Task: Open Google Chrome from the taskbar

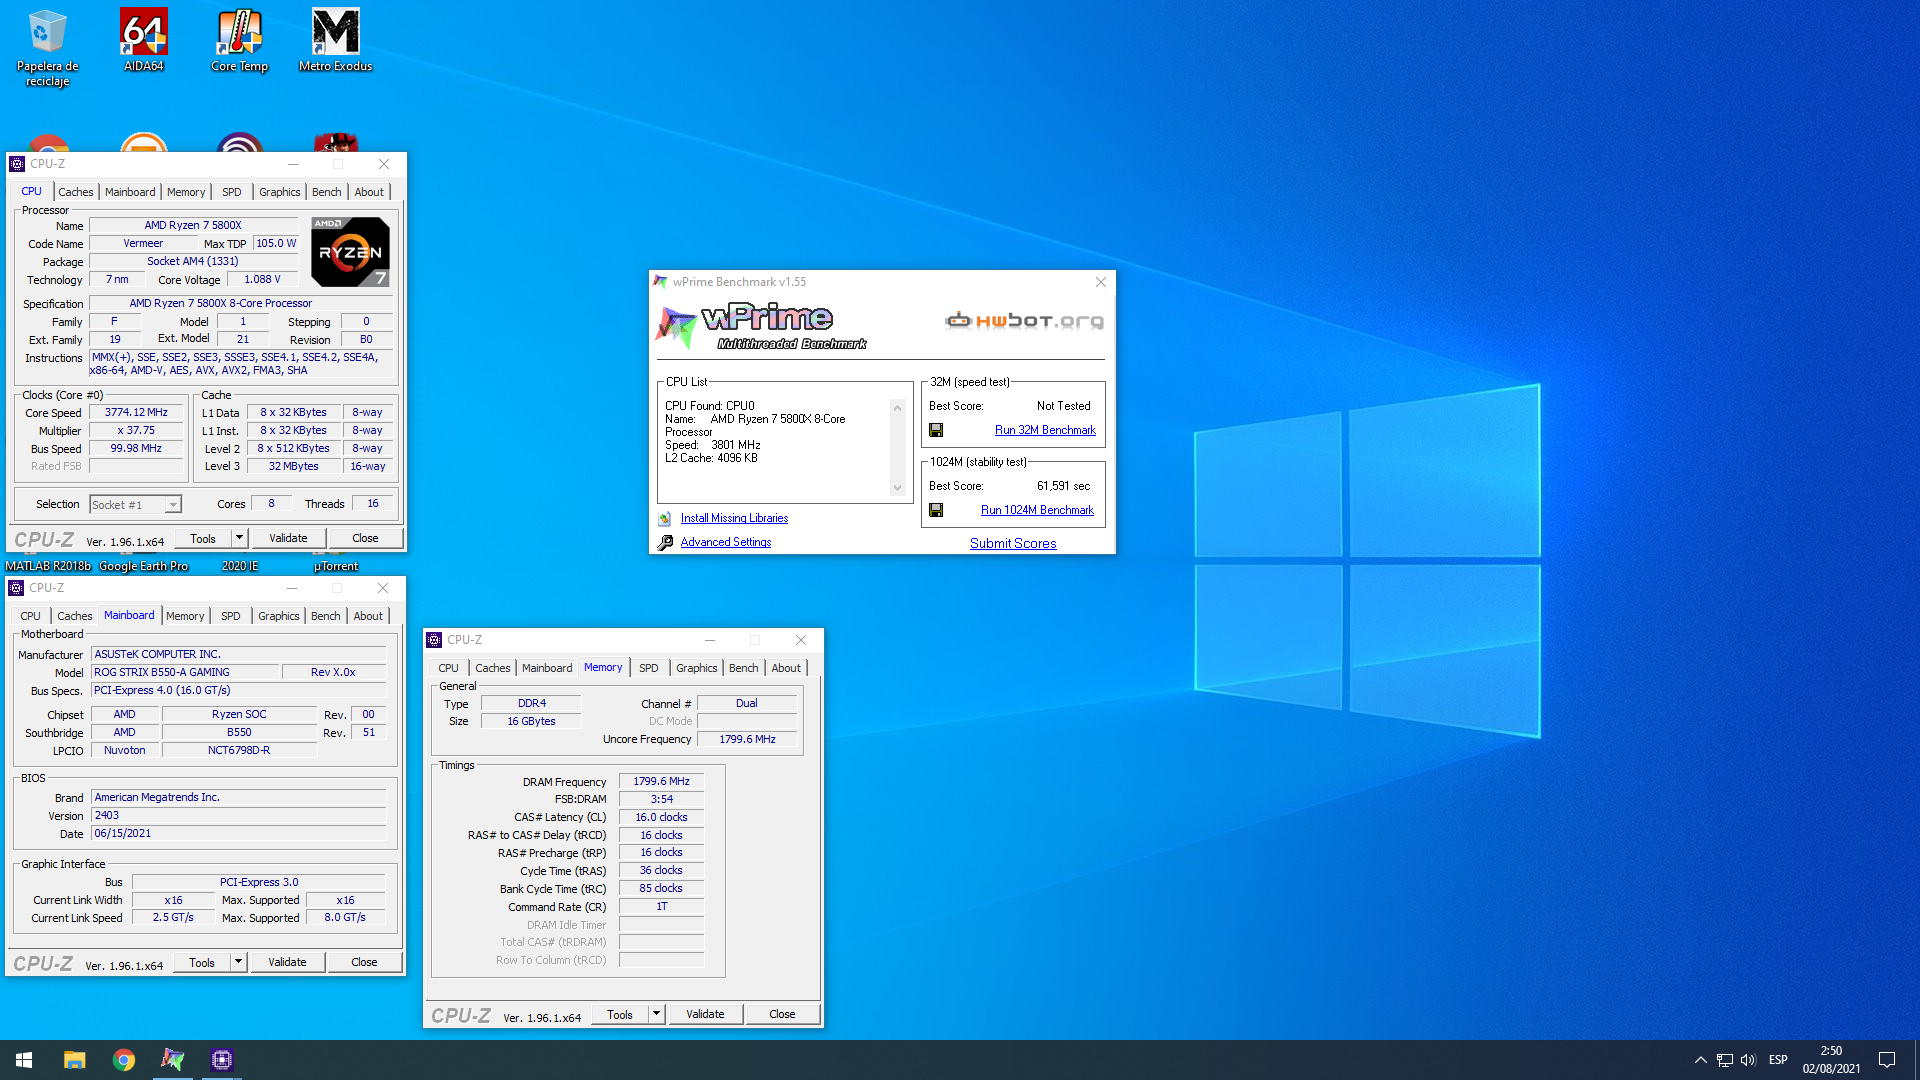Action: 123,1060
